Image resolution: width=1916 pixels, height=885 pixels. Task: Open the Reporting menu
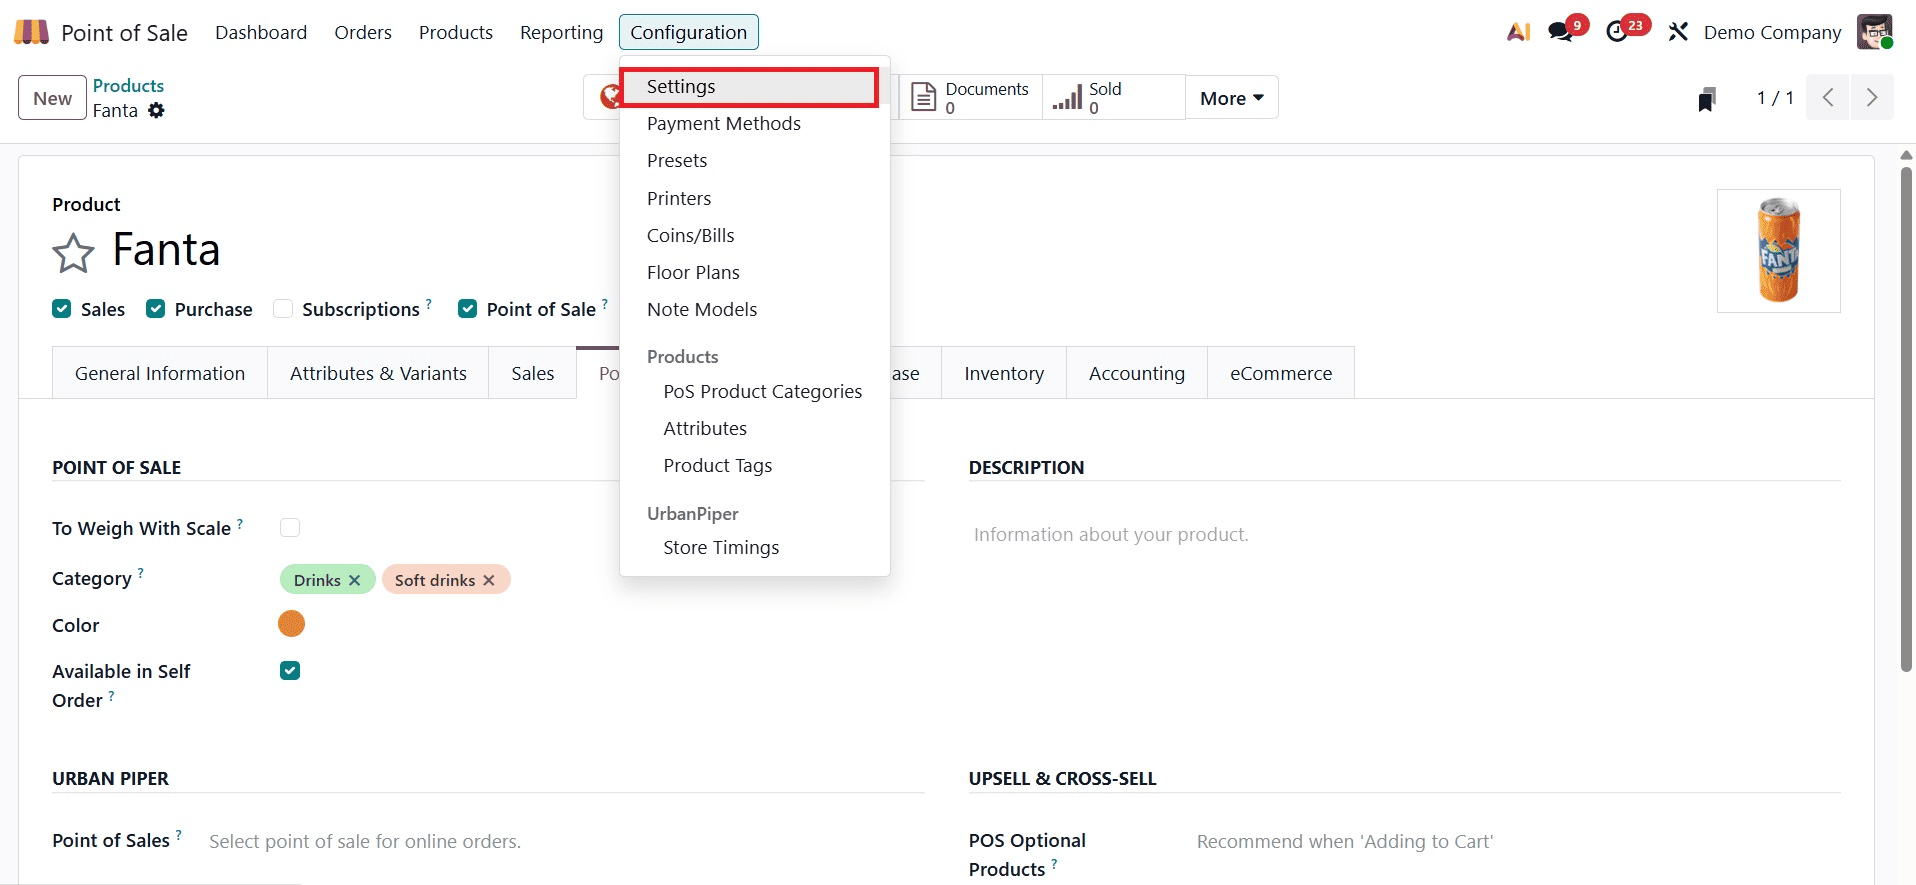point(562,32)
